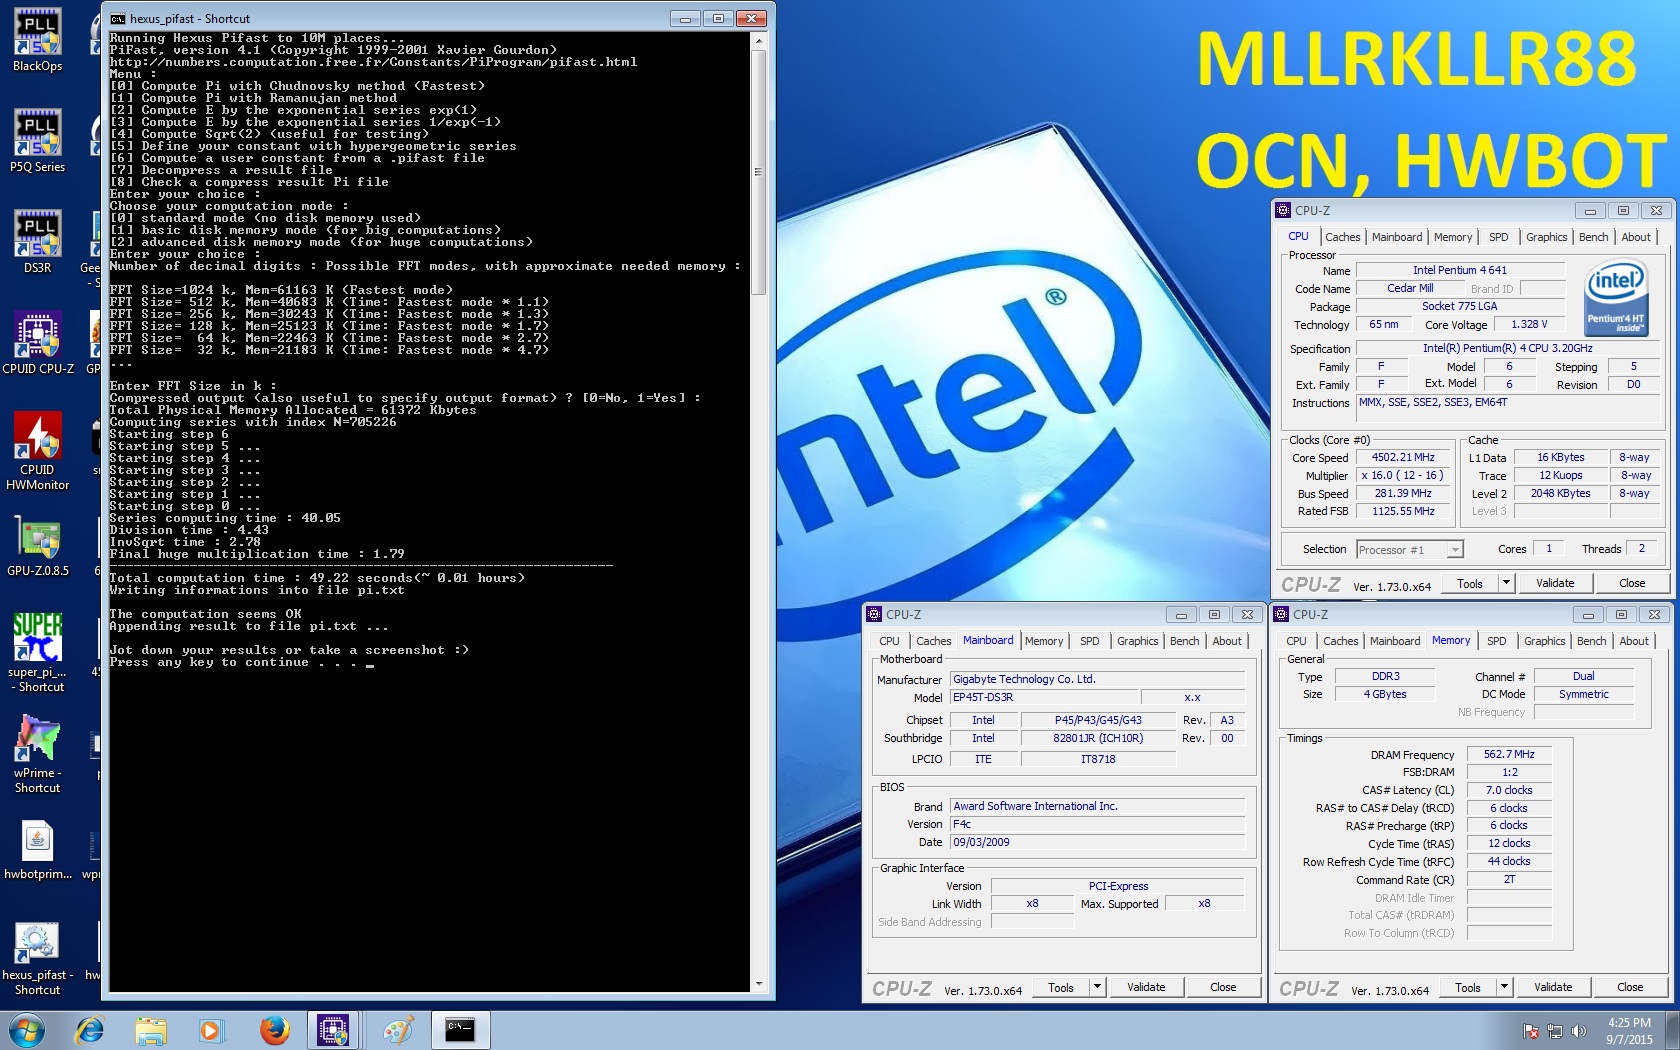Click the Intel Pentium 4 HT logo
Image resolution: width=1680 pixels, height=1050 pixels.
(1615, 297)
